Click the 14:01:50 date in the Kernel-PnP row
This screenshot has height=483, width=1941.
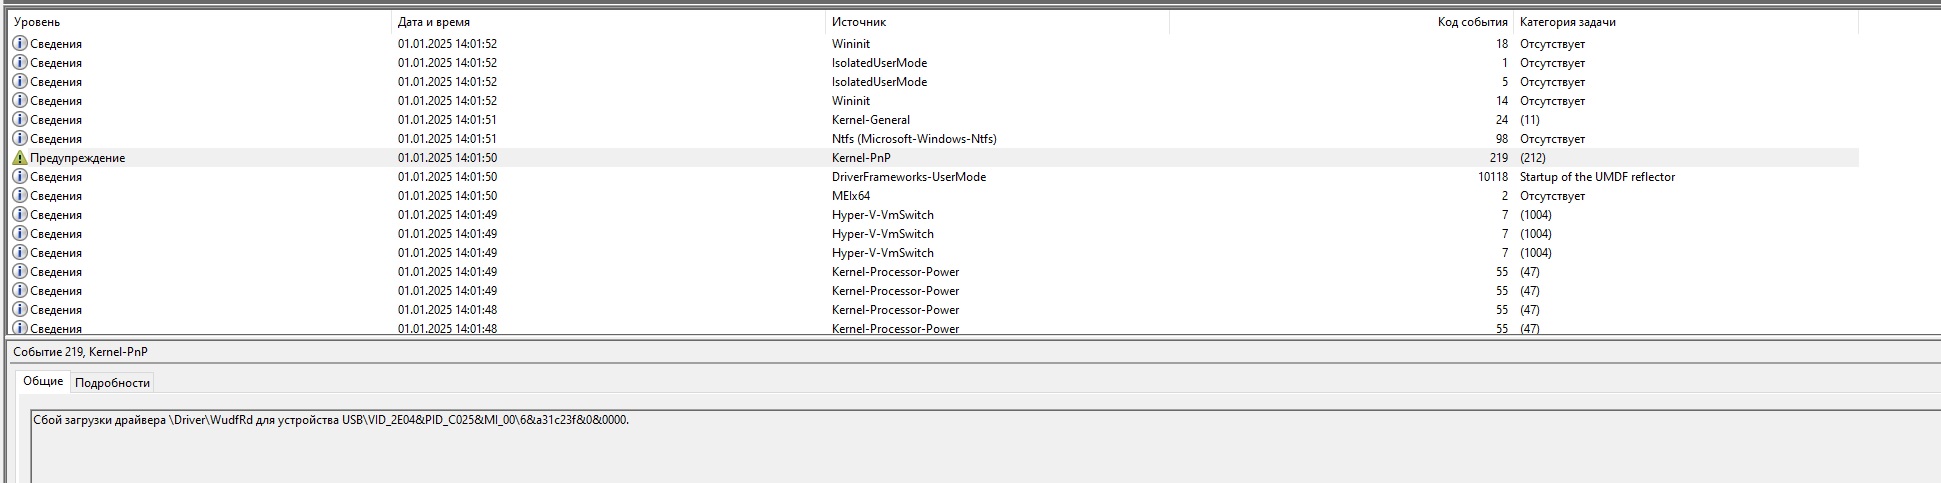click(447, 158)
